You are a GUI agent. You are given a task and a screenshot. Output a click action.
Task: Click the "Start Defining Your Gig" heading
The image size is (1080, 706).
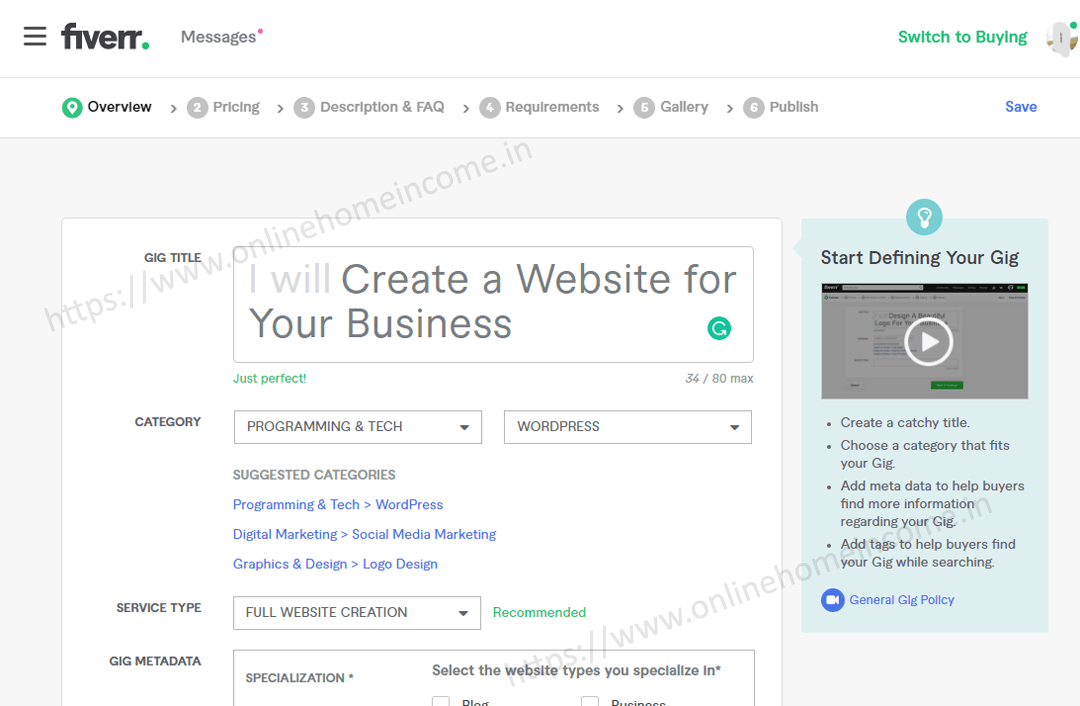pos(920,258)
